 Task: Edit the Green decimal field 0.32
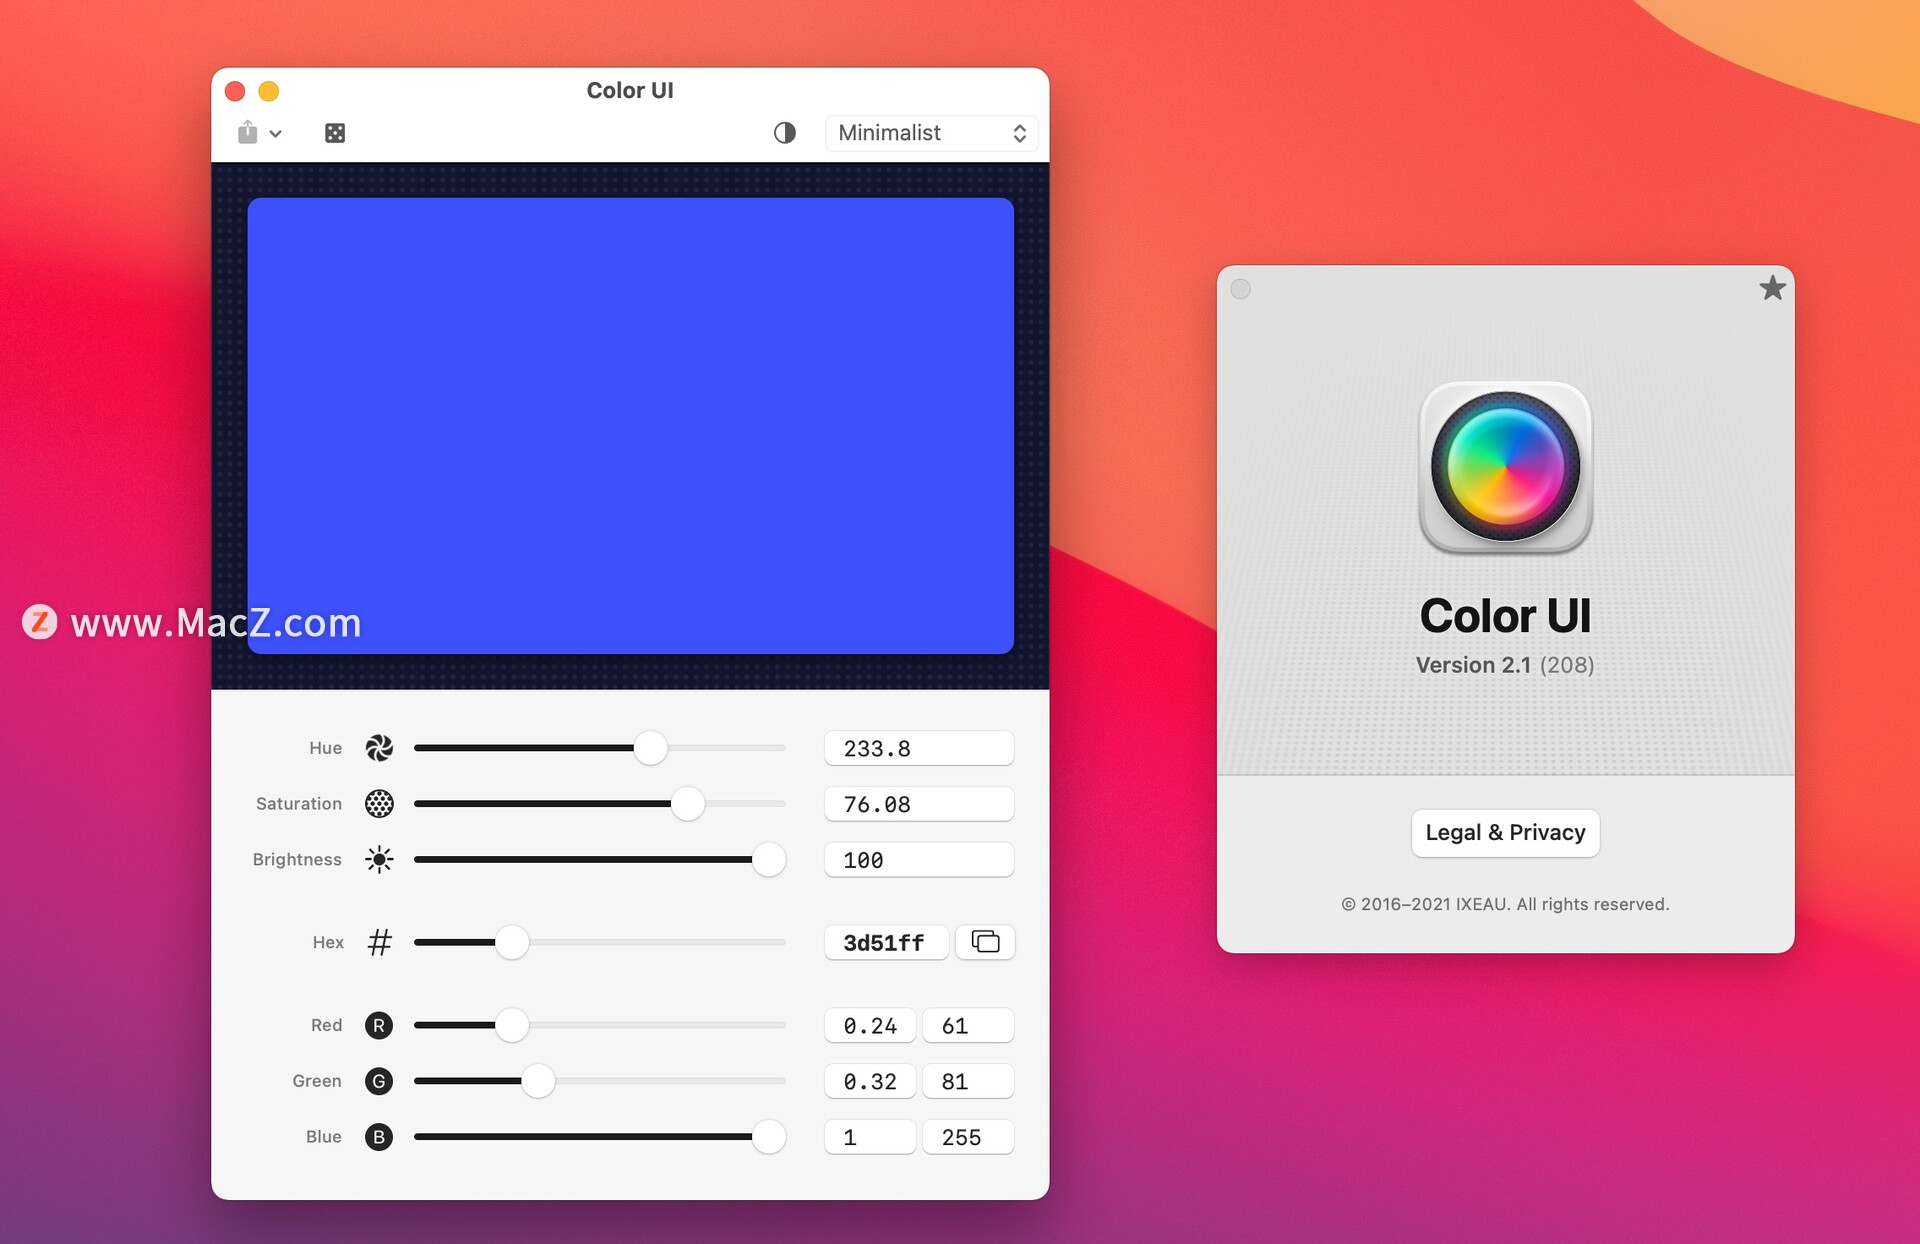click(x=870, y=1081)
